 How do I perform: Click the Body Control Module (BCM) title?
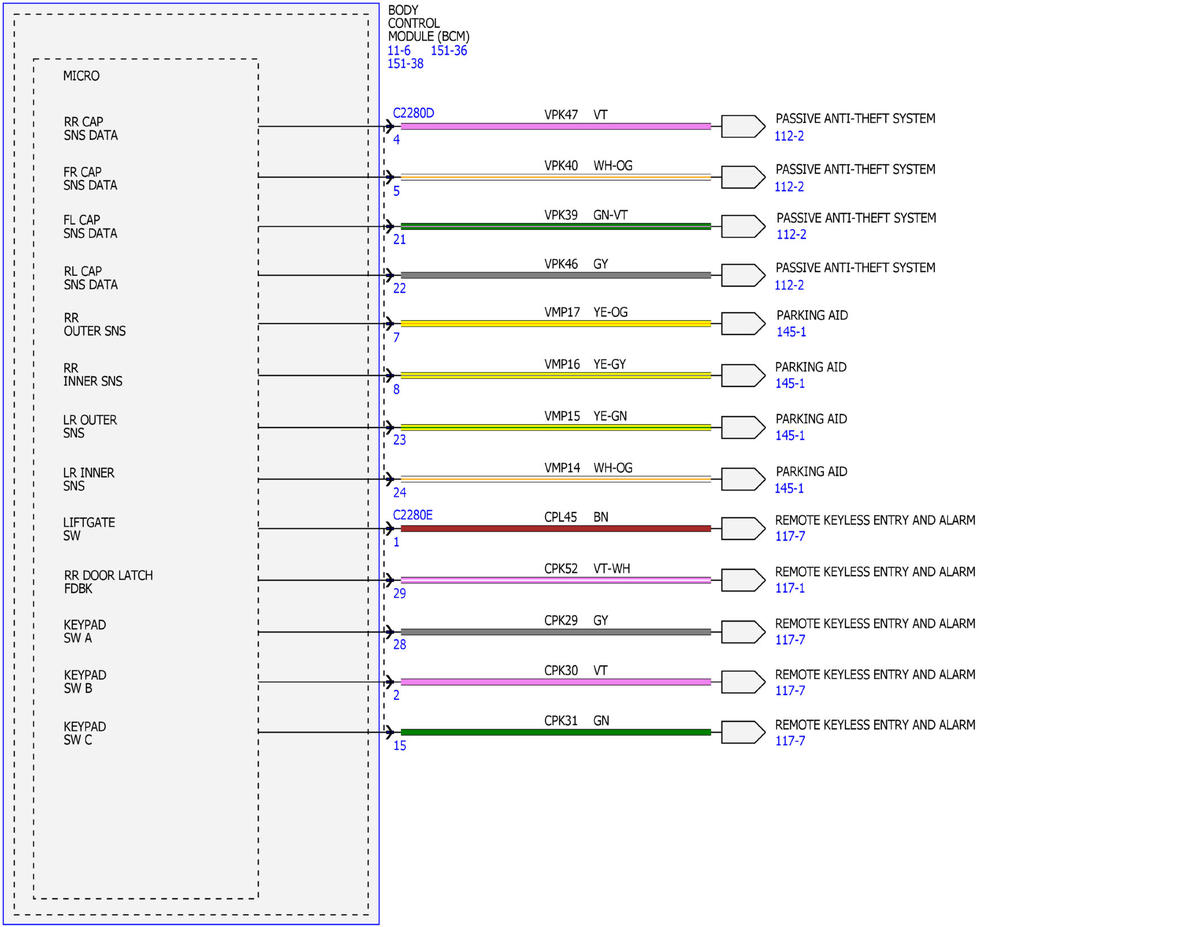(429, 23)
